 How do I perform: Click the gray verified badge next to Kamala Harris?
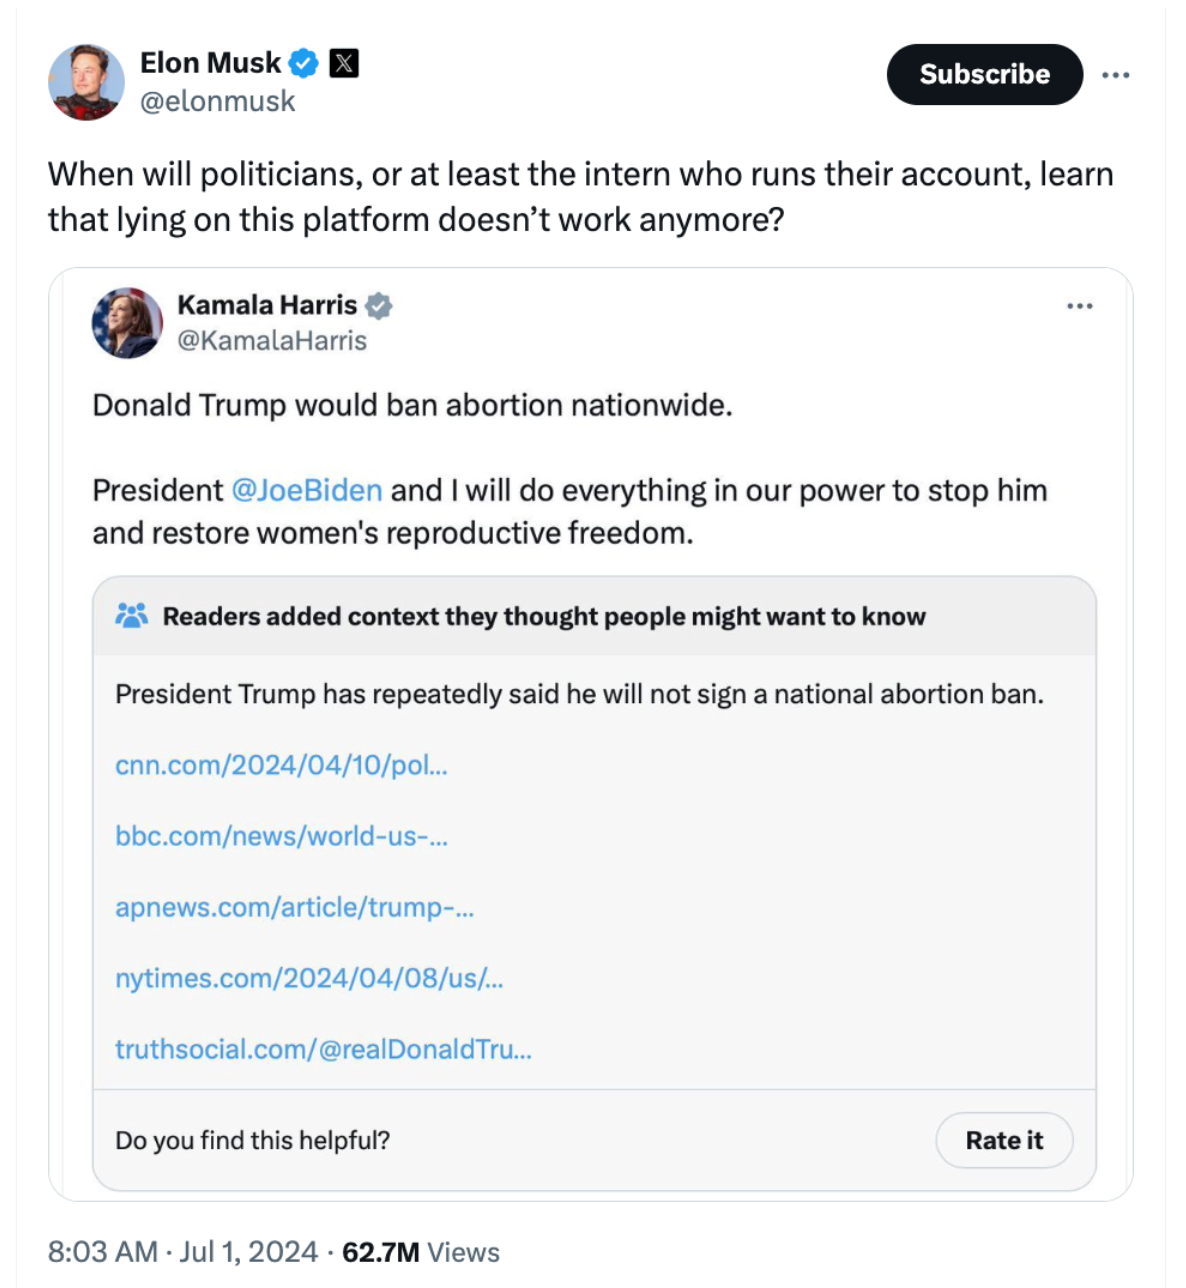(379, 305)
